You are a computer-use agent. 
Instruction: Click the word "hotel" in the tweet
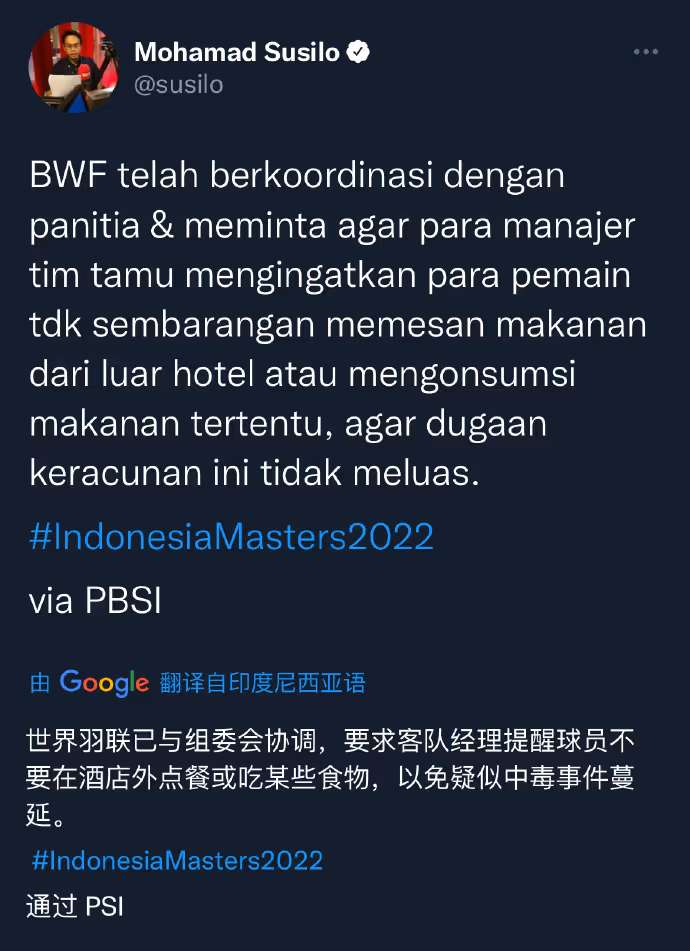coord(213,374)
